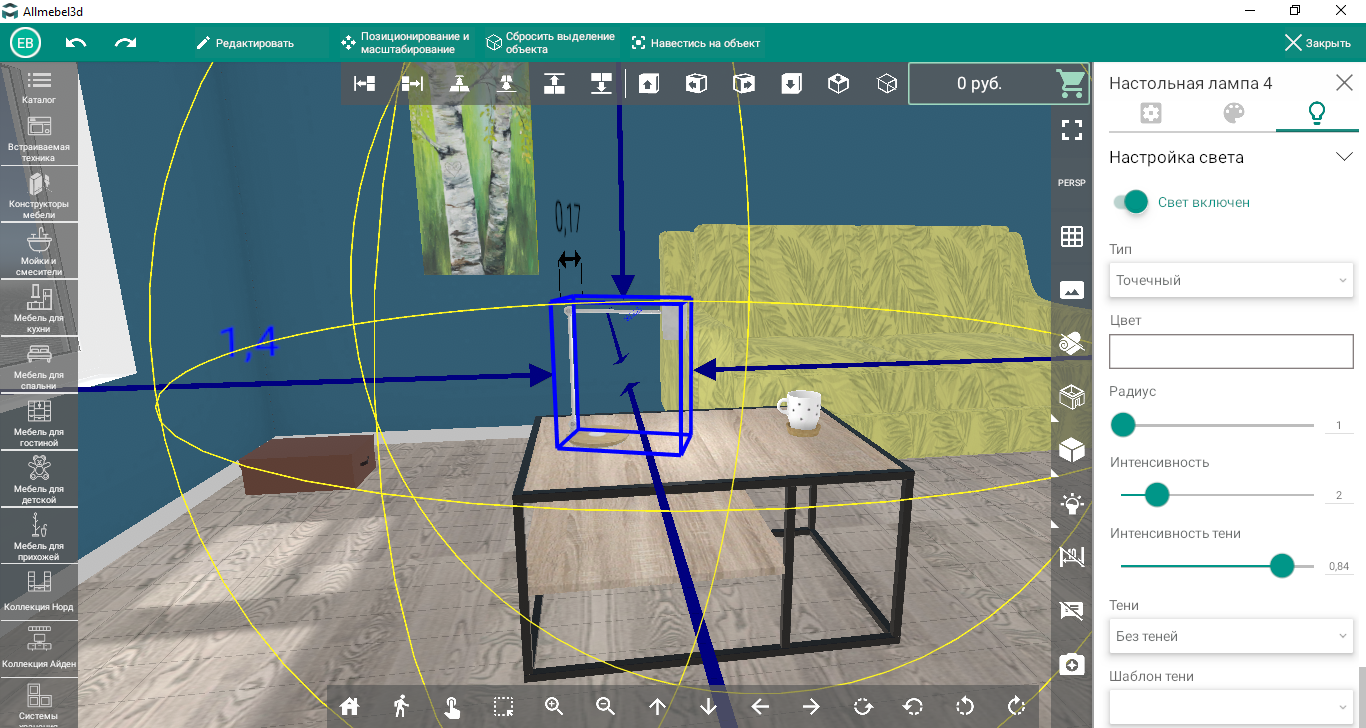Click 'Навестись на объект'
Screen dimensions: 1366x728
697,43
